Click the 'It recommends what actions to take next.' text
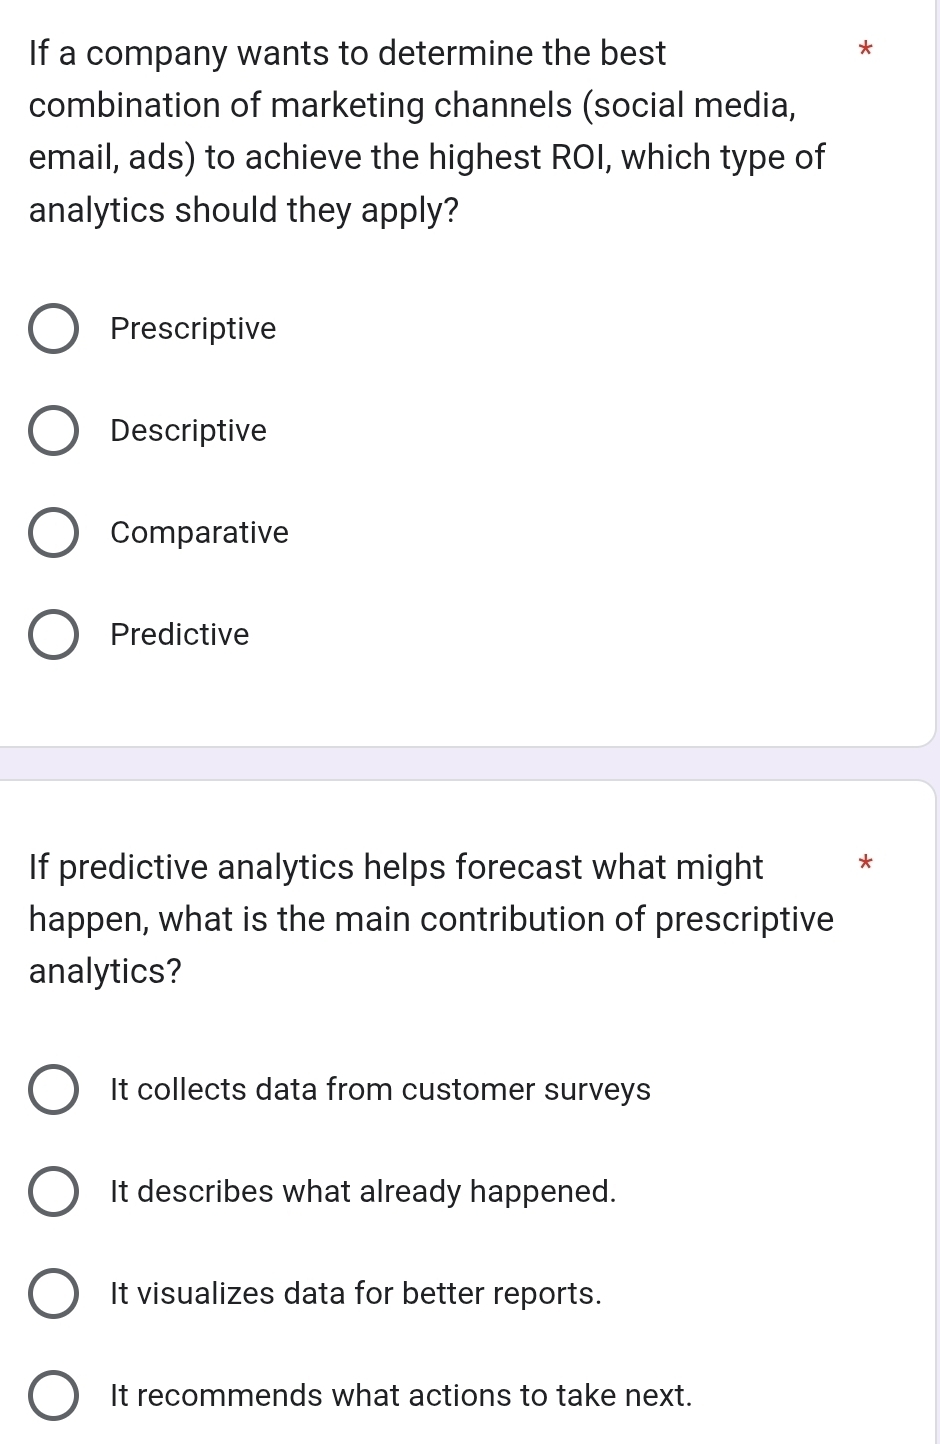Image resolution: width=940 pixels, height=1444 pixels. pos(401,1396)
